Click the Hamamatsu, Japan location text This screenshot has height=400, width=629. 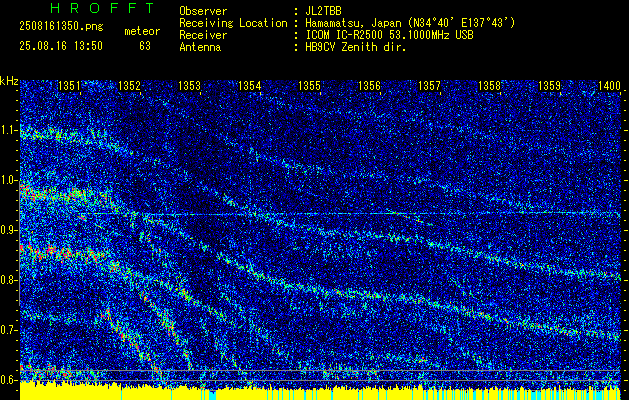click(x=410, y=23)
